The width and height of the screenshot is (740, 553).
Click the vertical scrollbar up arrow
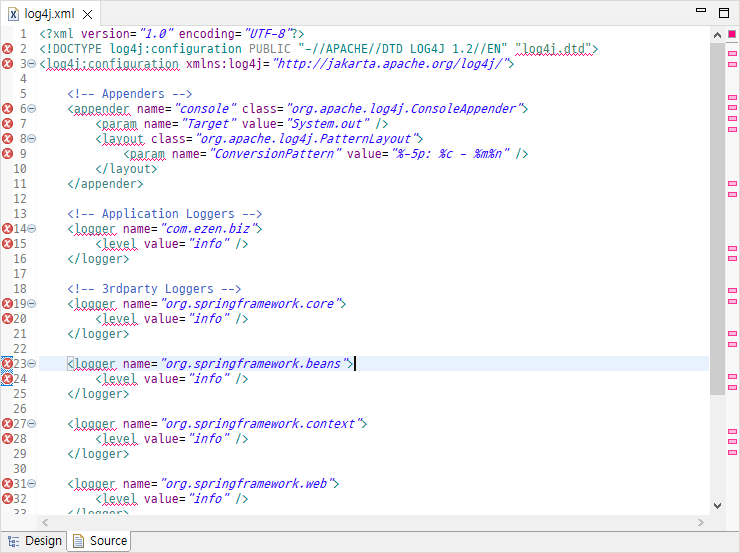[717, 35]
